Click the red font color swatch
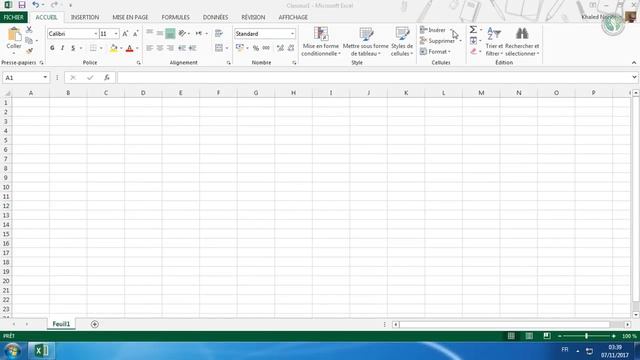Viewport: 640px width, 360px height. pyautogui.click(x=129, y=48)
